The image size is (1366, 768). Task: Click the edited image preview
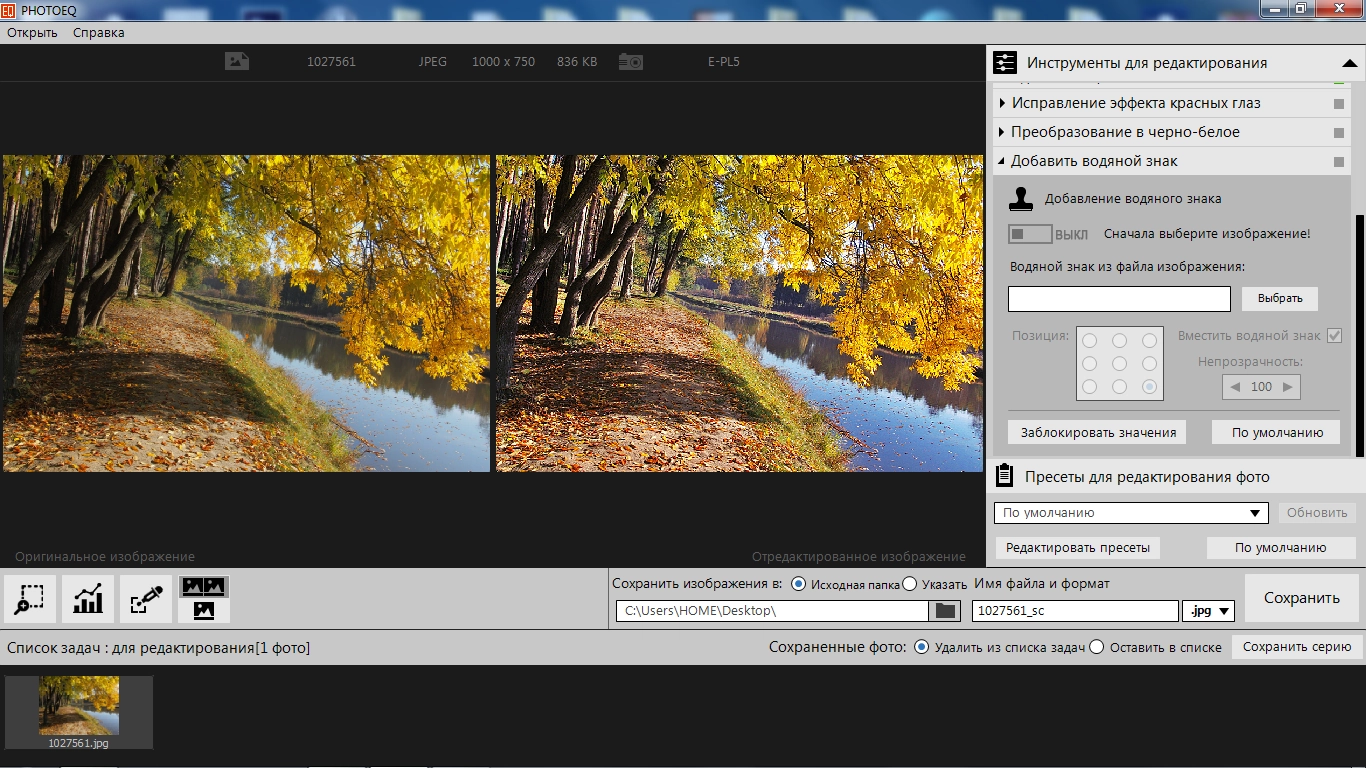pyautogui.click(x=739, y=313)
